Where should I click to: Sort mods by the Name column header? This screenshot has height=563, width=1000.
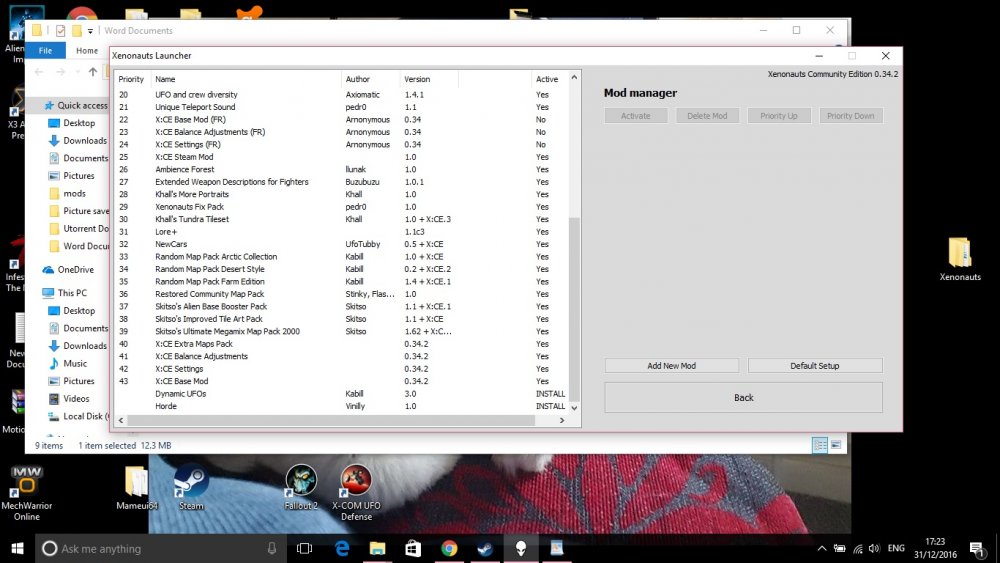click(x=246, y=79)
